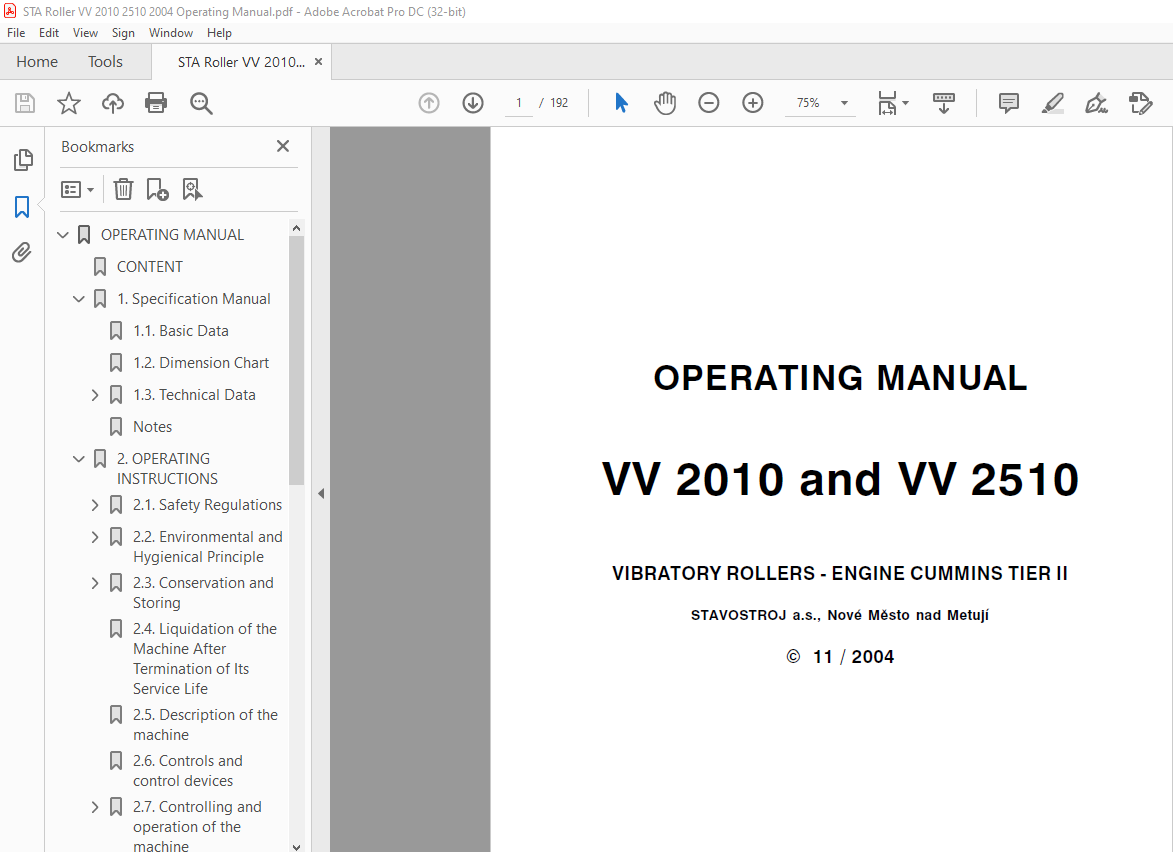Open the Window menu

(171, 33)
